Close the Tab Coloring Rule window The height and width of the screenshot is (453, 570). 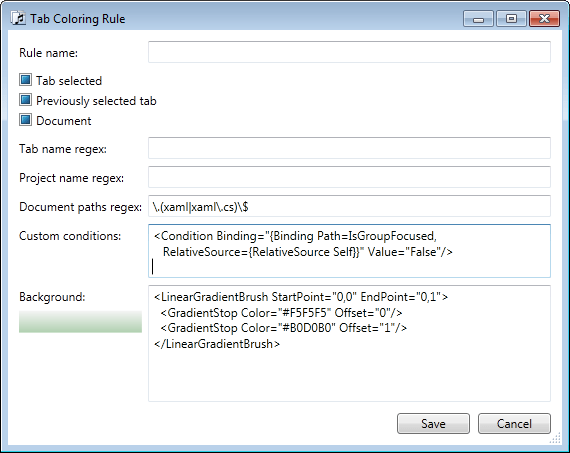(544, 19)
